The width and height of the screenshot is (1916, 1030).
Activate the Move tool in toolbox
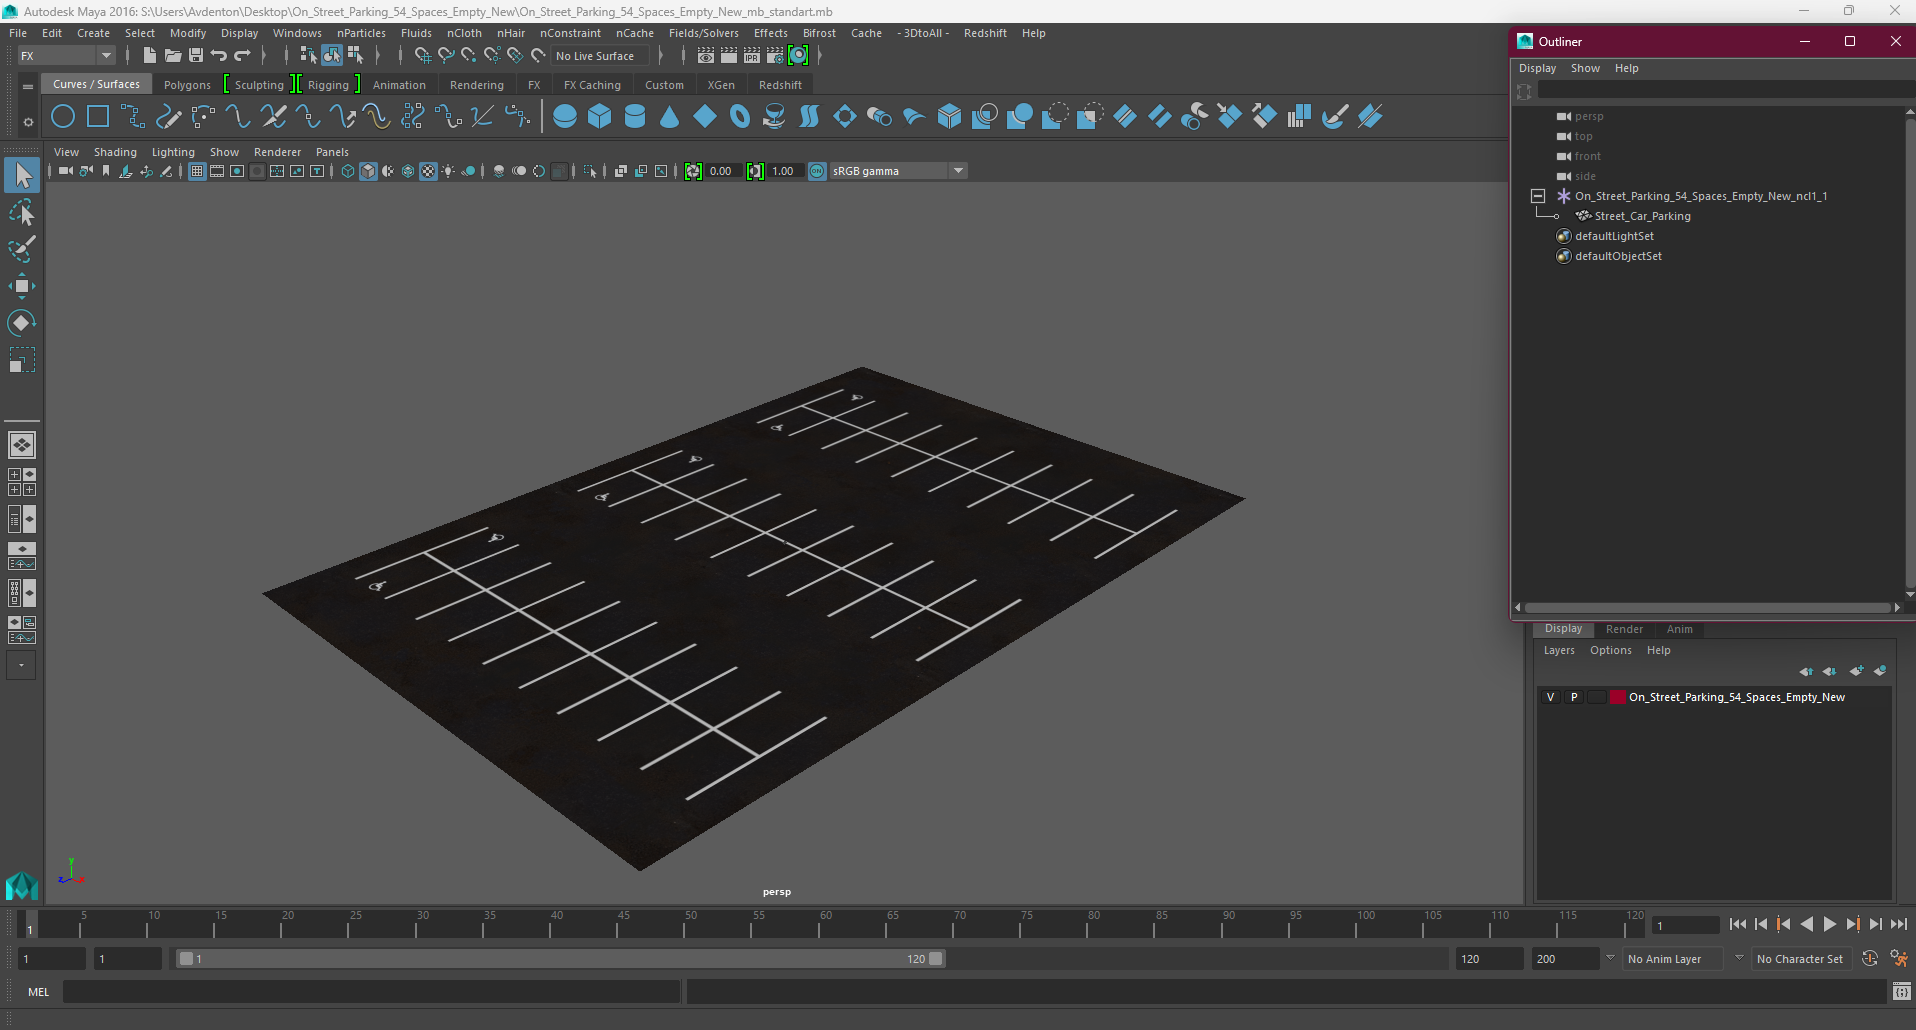(x=22, y=286)
